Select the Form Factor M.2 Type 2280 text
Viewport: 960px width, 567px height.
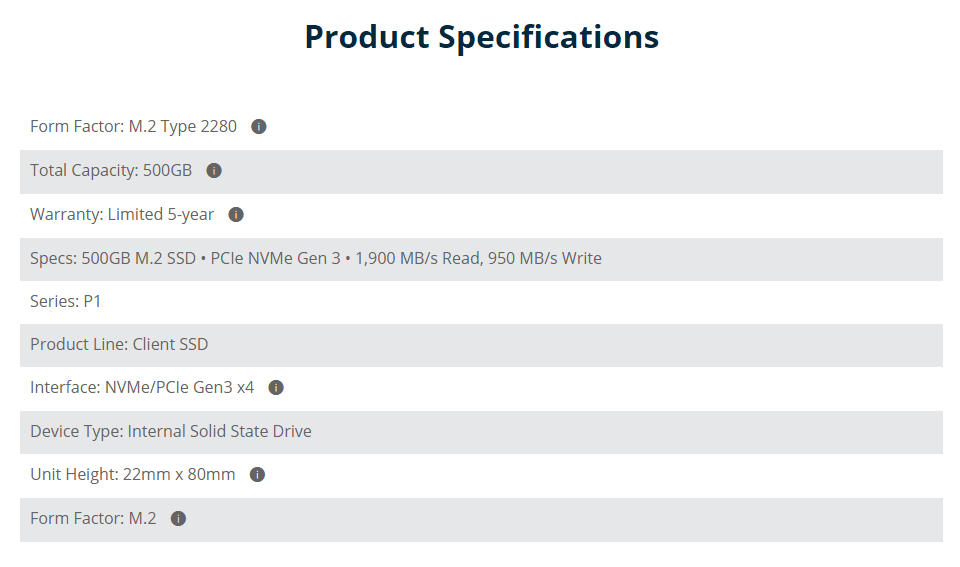[x=133, y=127]
